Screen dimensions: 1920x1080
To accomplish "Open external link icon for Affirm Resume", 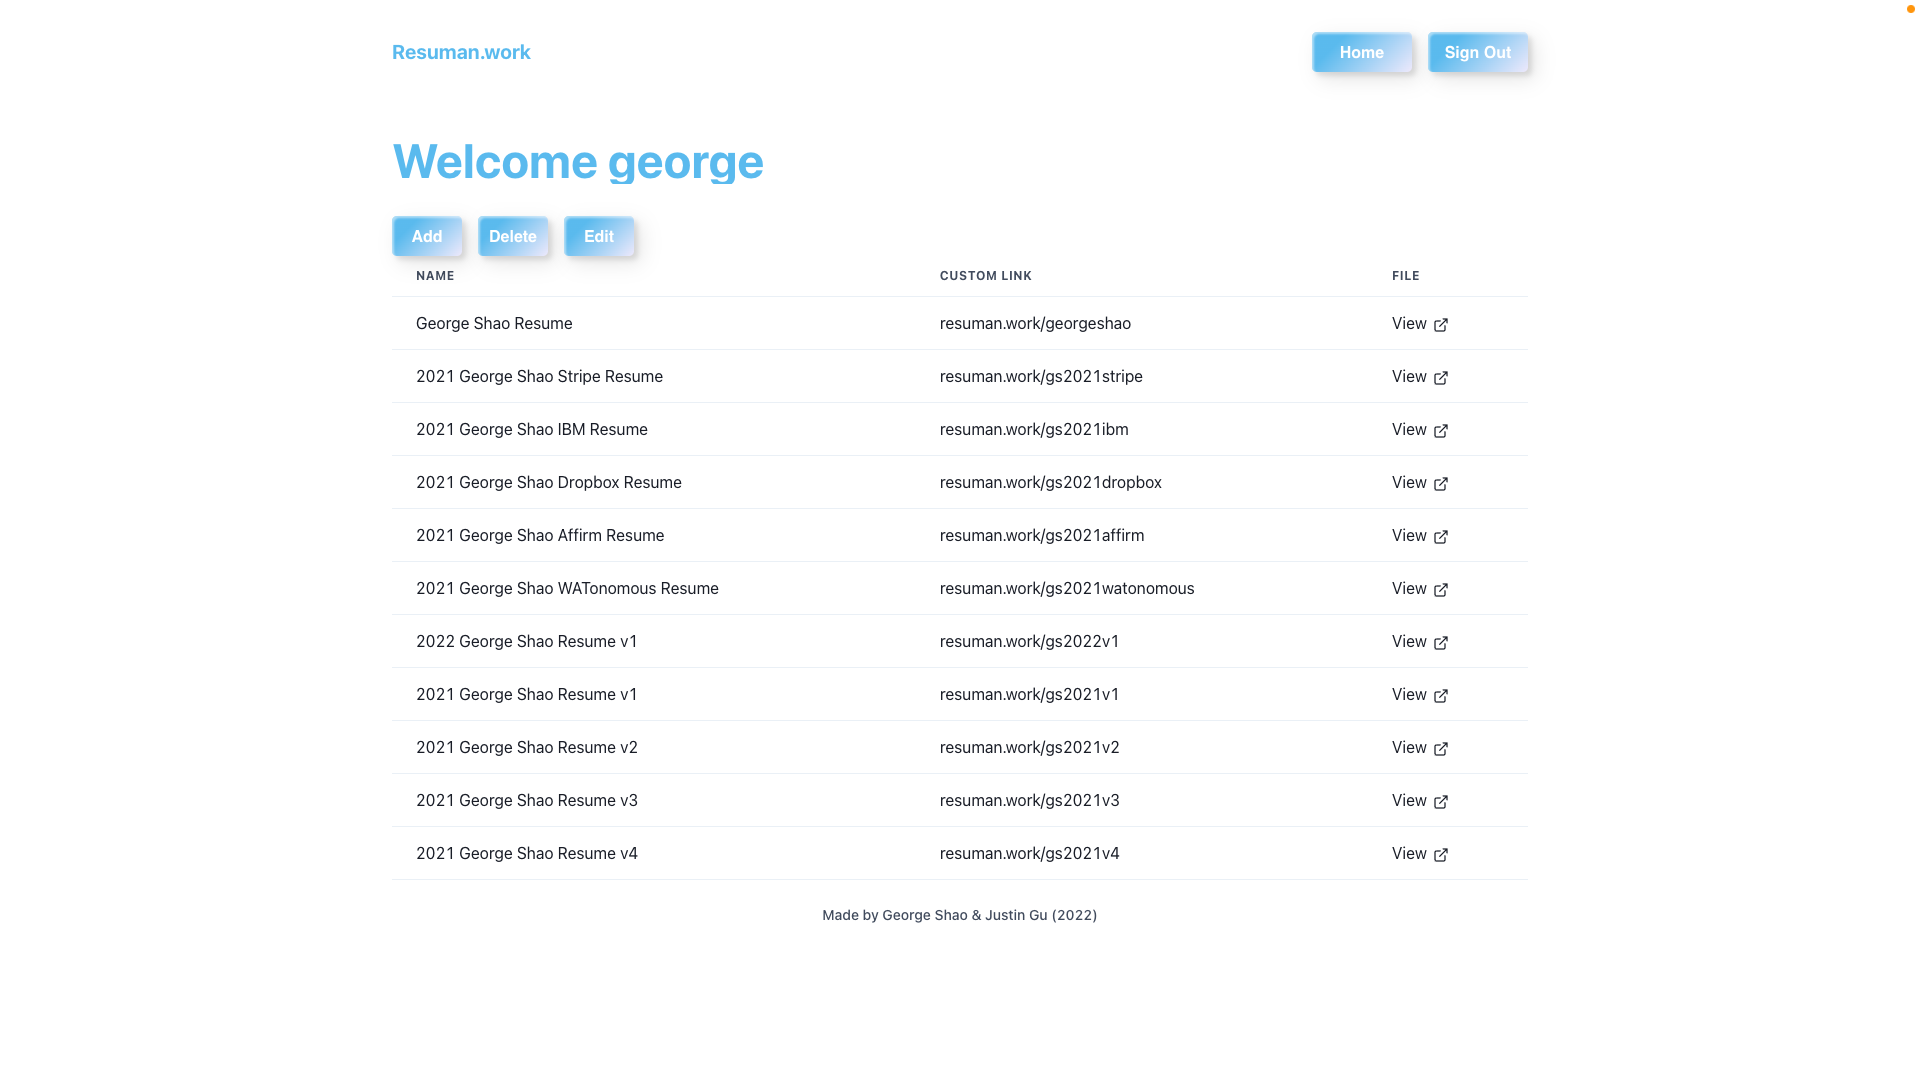I will tap(1440, 537).
